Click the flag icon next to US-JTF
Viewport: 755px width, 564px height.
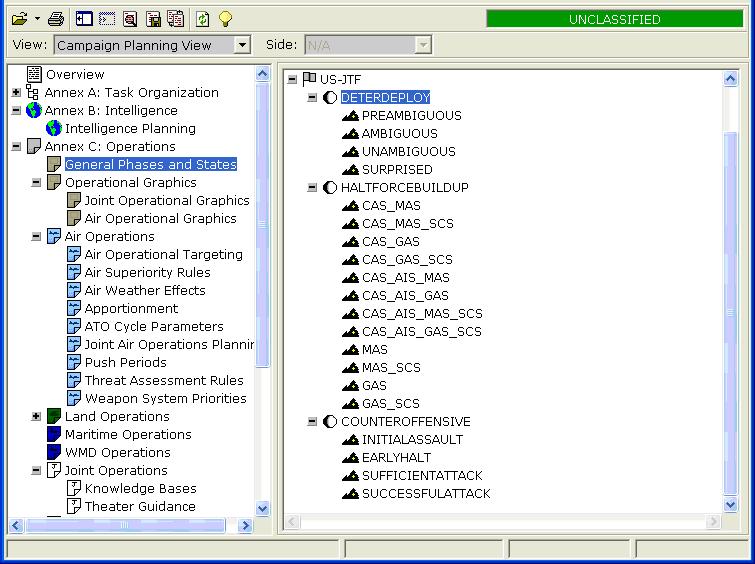pos(309,79)
